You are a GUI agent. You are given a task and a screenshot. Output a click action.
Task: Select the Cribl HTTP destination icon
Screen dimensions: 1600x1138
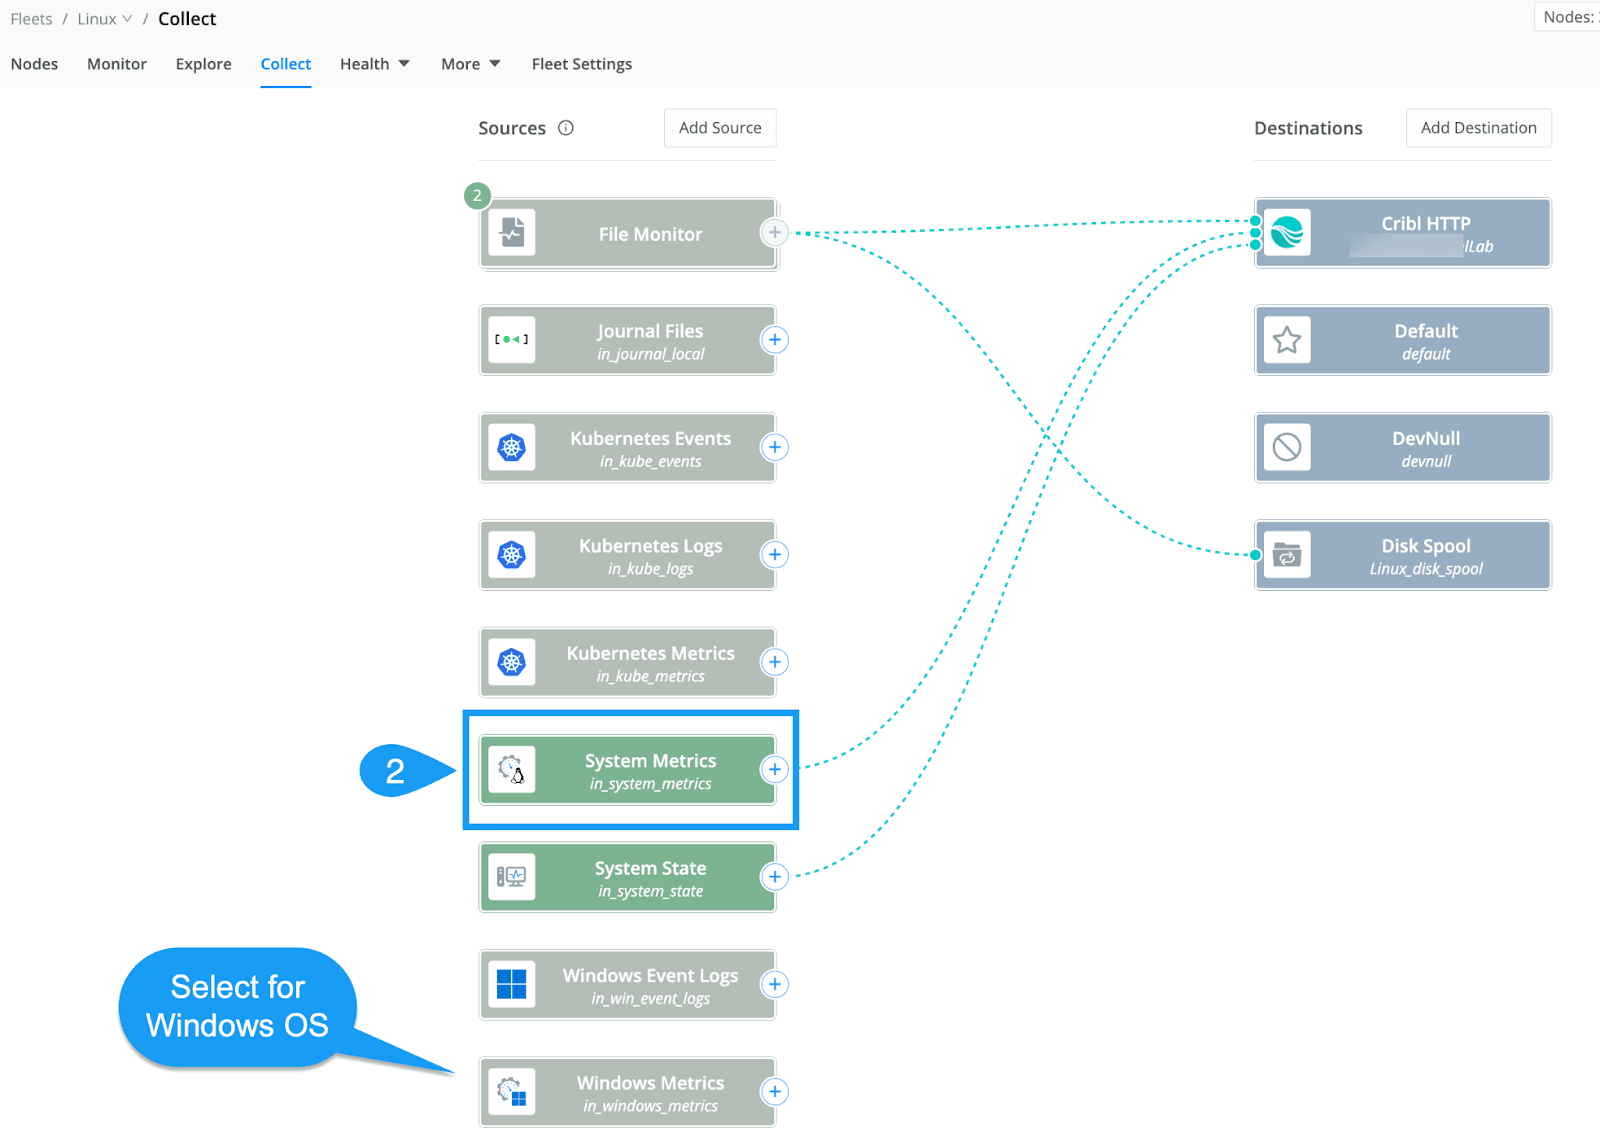(1287, 233)
